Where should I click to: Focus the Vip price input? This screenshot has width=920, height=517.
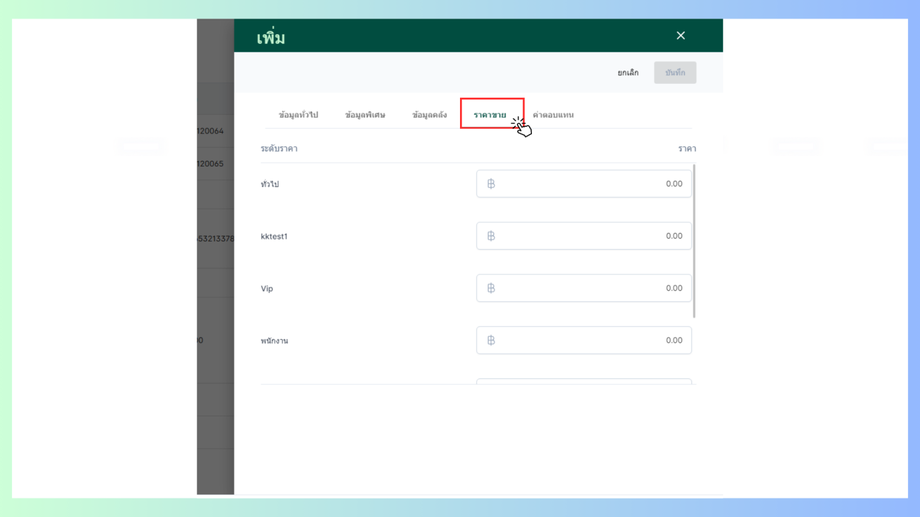[584, 288]
